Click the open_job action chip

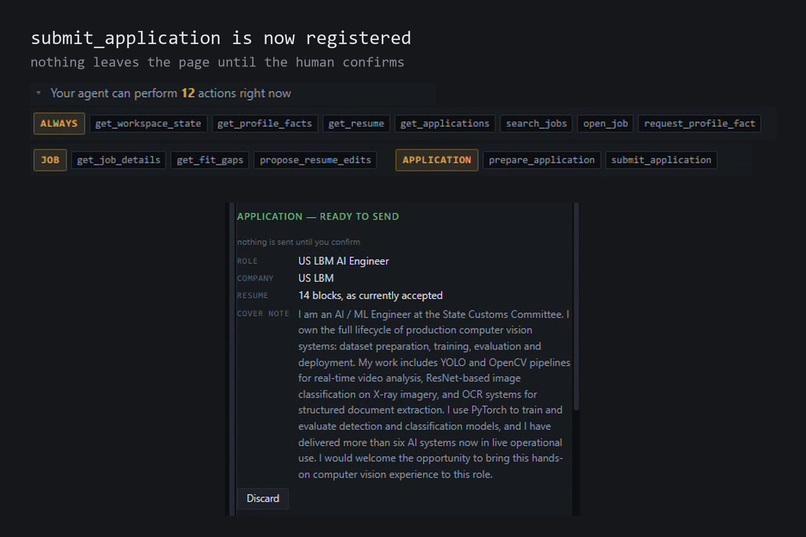point(605,123)
